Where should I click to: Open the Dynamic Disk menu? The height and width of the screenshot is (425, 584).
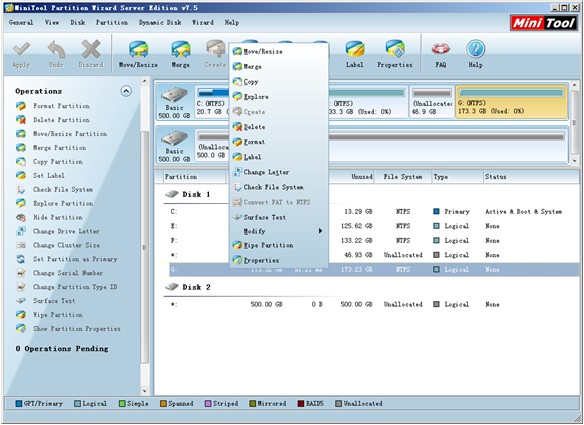160,22
